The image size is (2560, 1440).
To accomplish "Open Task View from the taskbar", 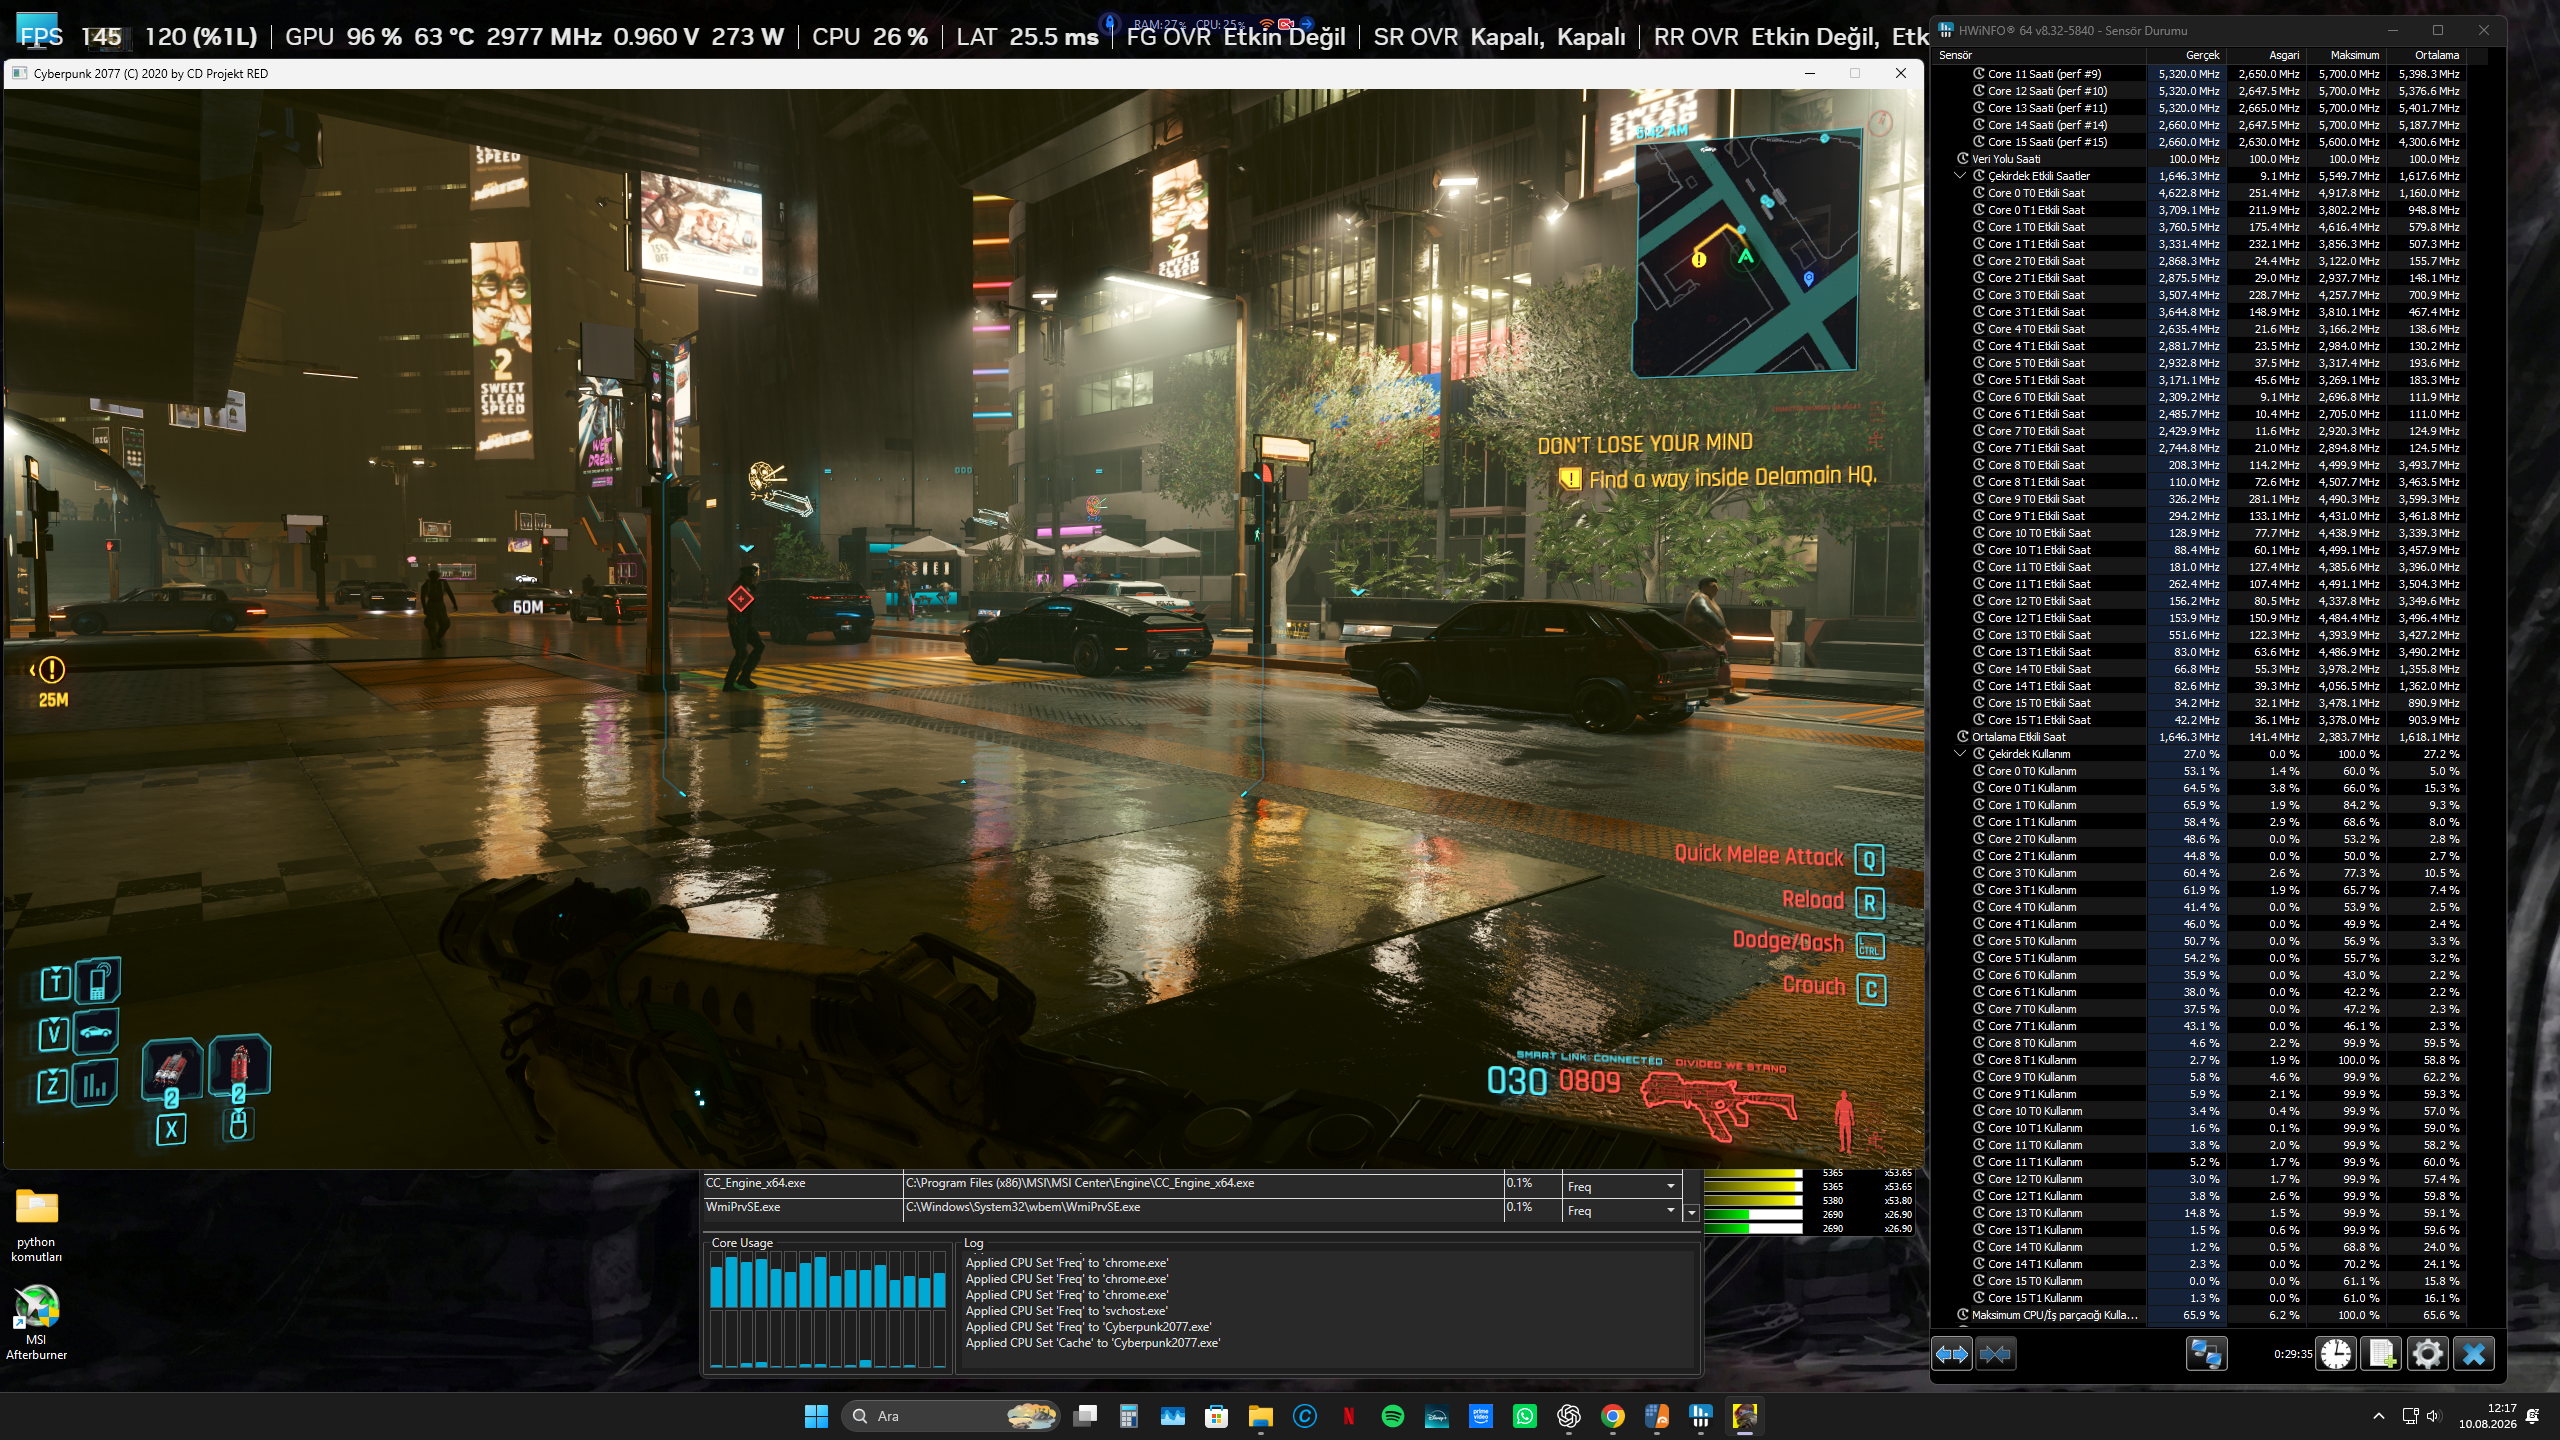I will point(1085,1416).
